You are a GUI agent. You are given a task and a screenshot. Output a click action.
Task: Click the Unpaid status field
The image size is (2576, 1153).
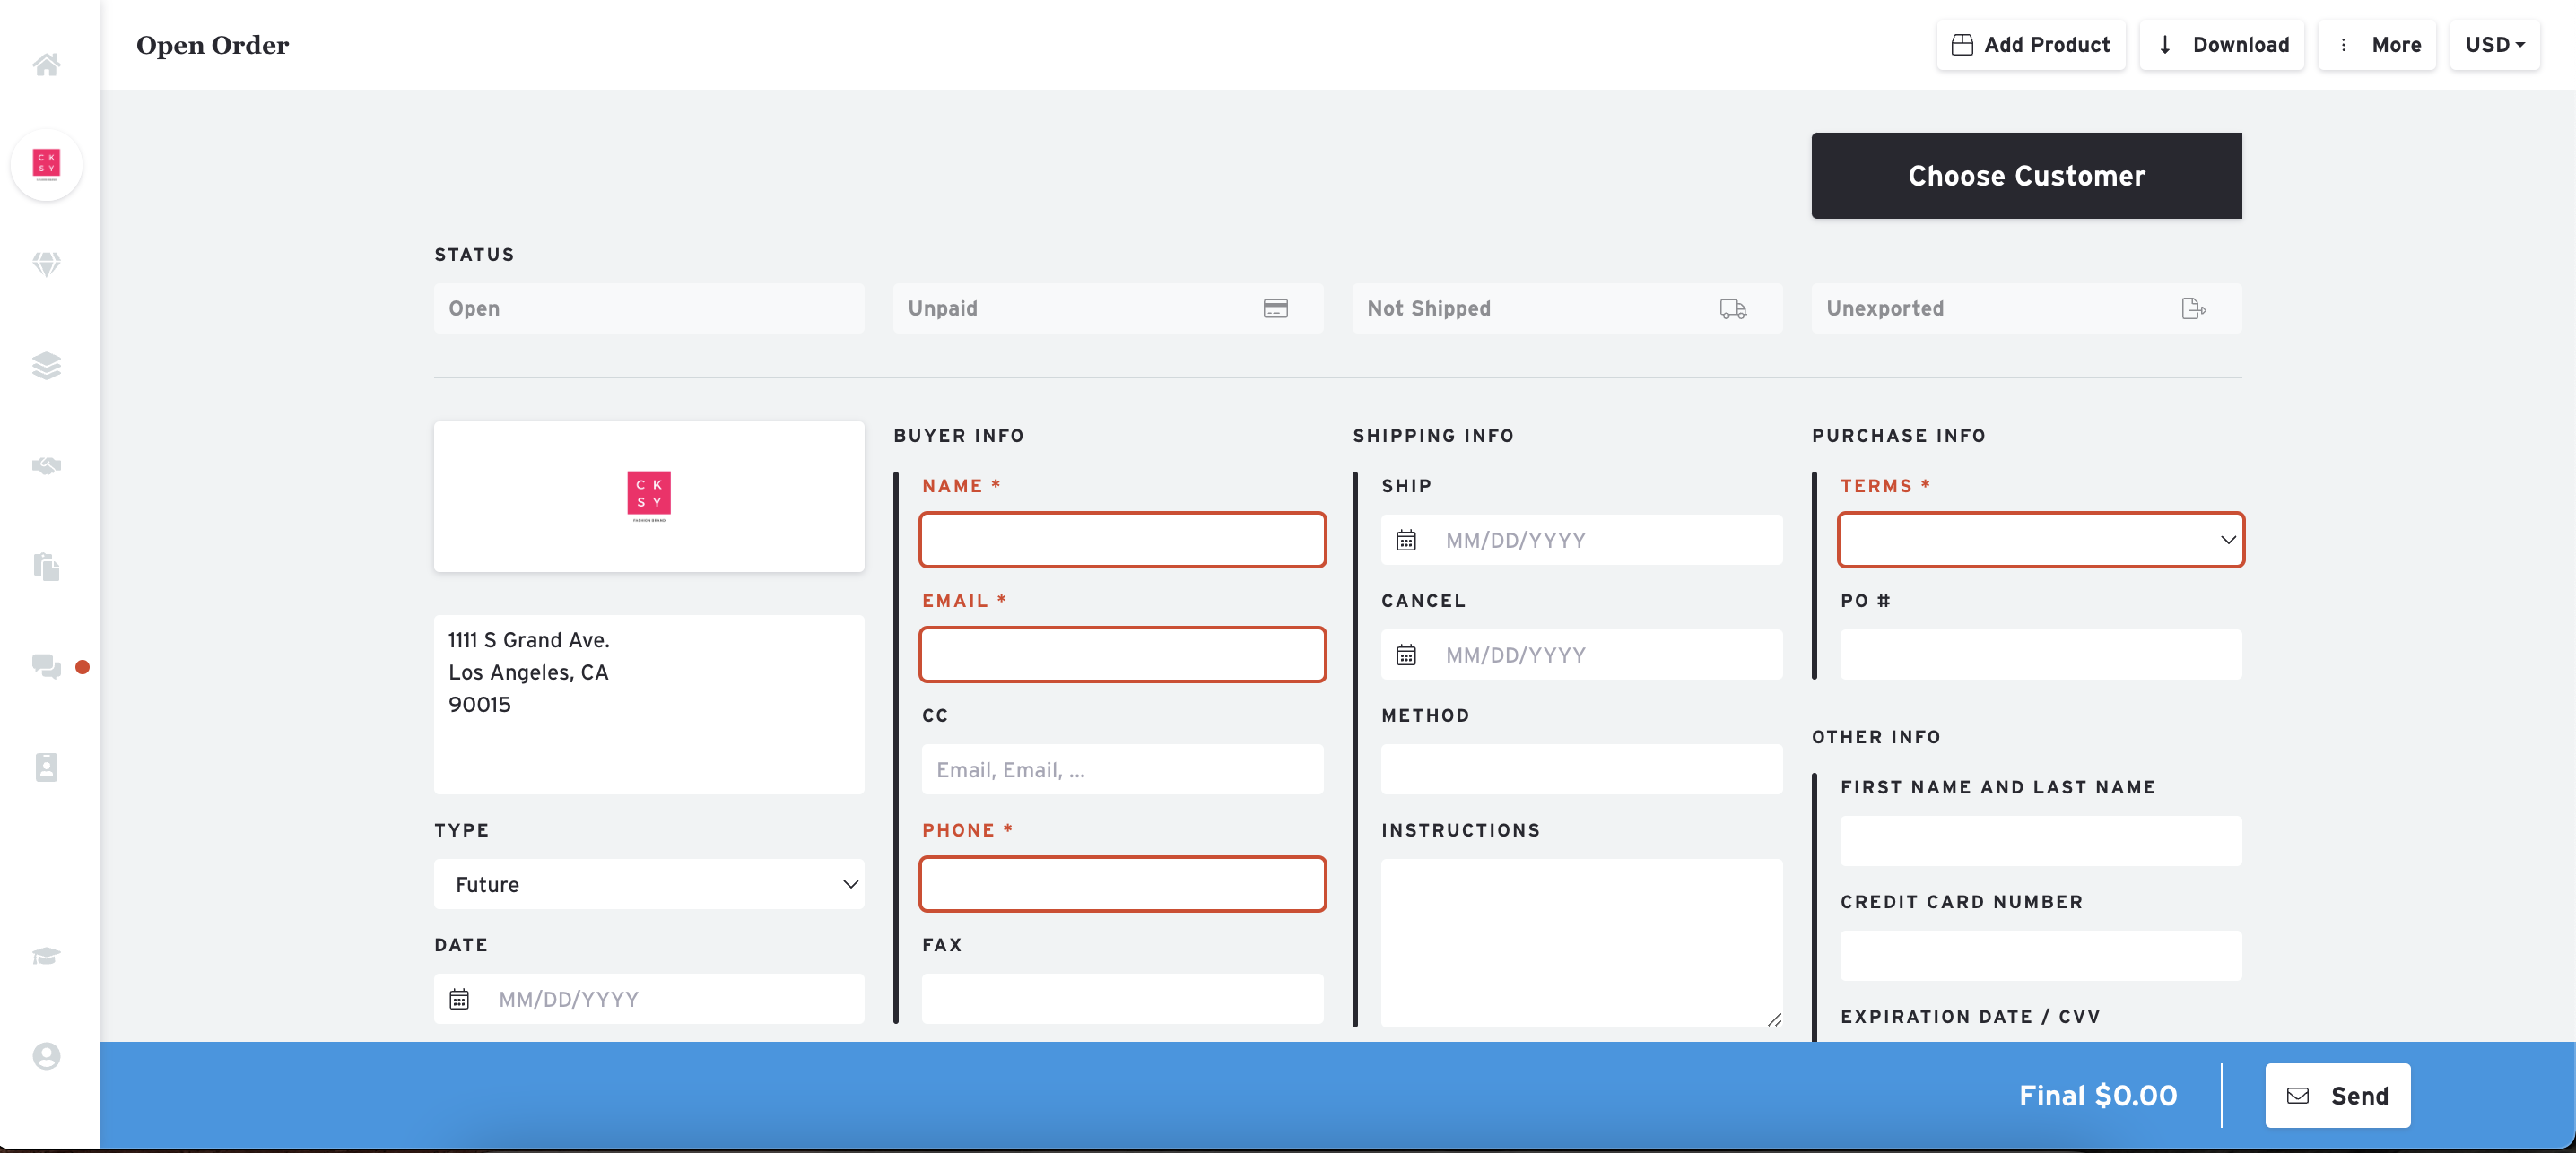1108,308
